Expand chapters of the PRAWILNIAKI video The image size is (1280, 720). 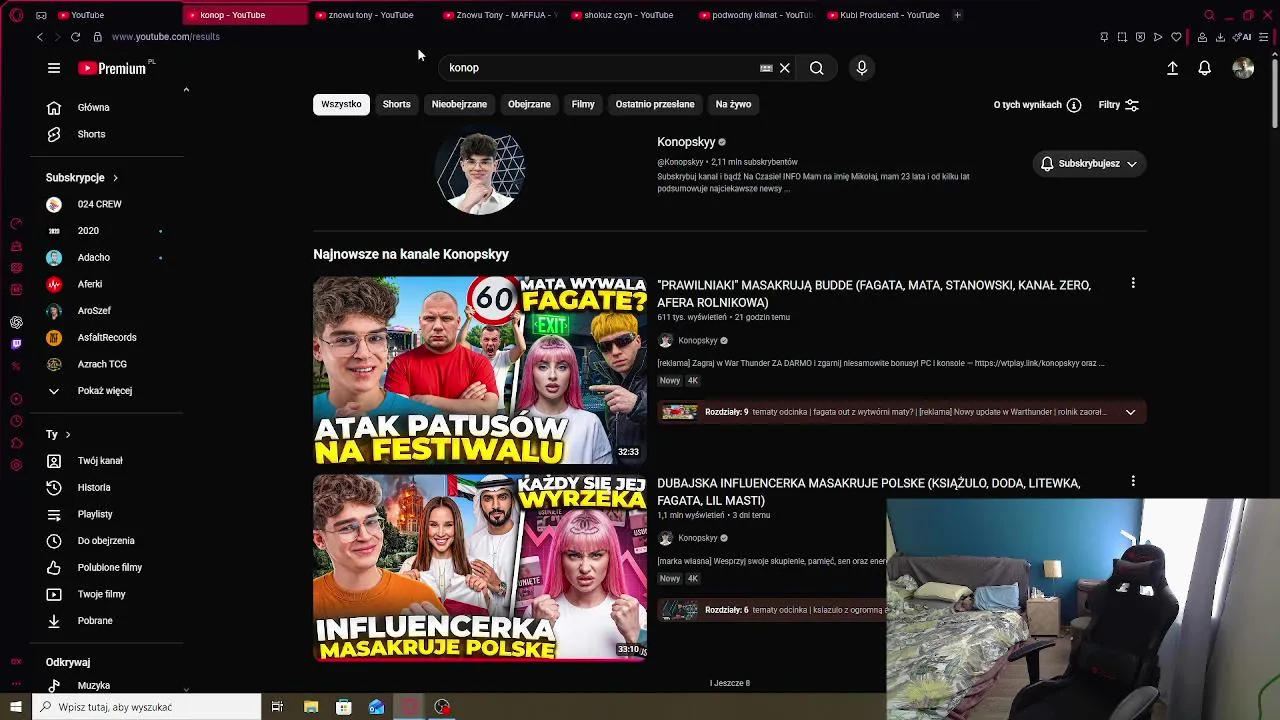(1130, 412)
